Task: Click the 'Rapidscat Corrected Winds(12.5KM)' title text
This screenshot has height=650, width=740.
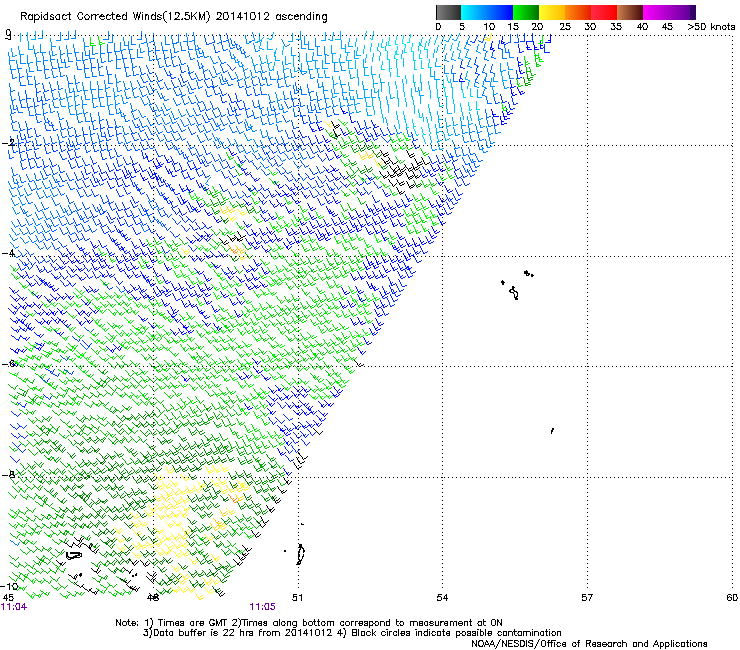Action: 115,17
